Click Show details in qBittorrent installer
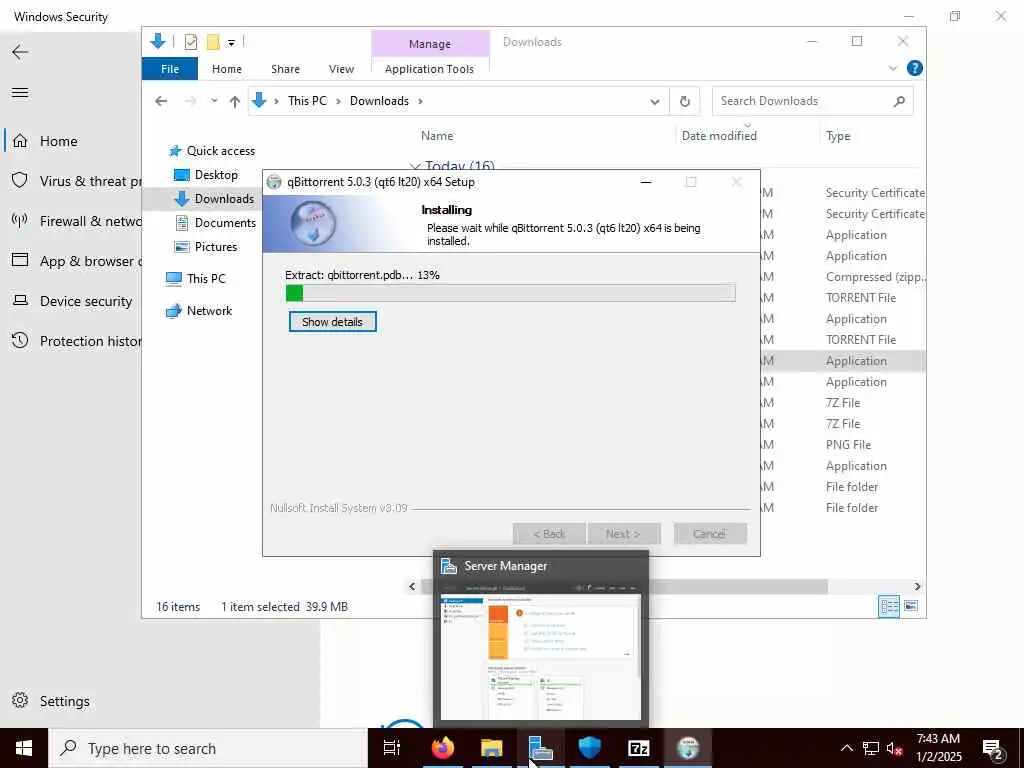Viewport: 1024px width, 768px height. pyautogui.click(x=332, y=321)
